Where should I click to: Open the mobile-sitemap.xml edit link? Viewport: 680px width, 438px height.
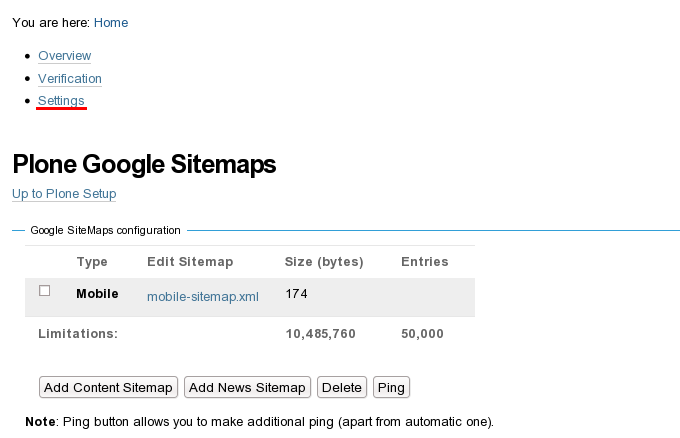point(203,296)
